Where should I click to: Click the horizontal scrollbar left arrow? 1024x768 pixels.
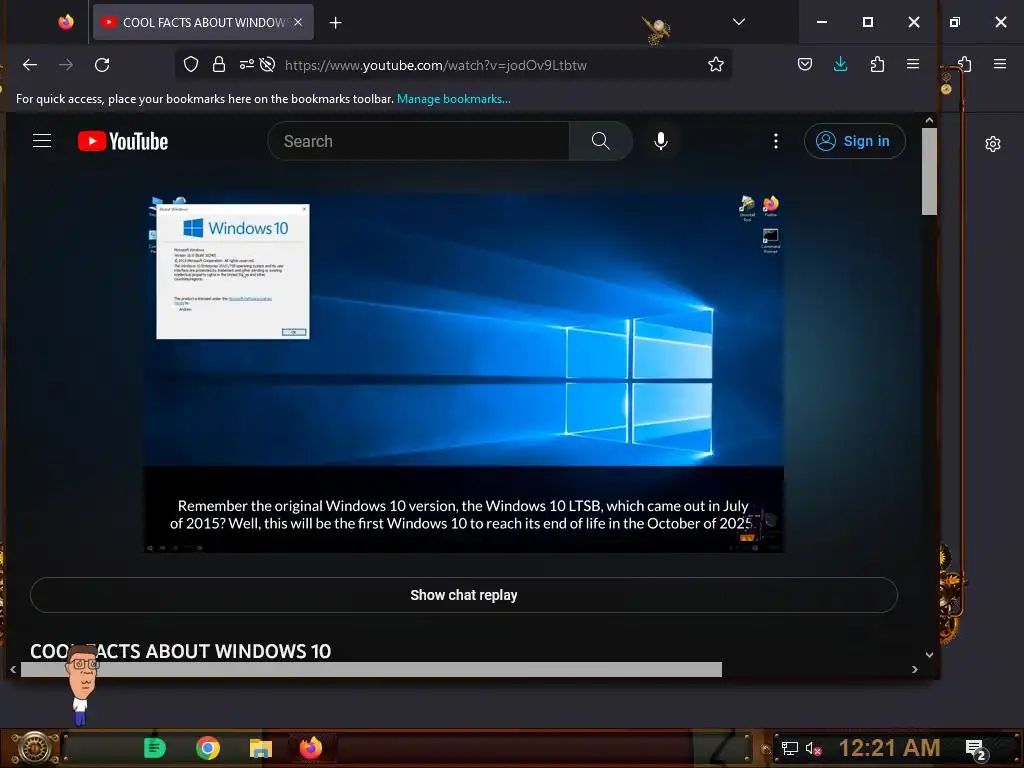[x=13, y=669]
